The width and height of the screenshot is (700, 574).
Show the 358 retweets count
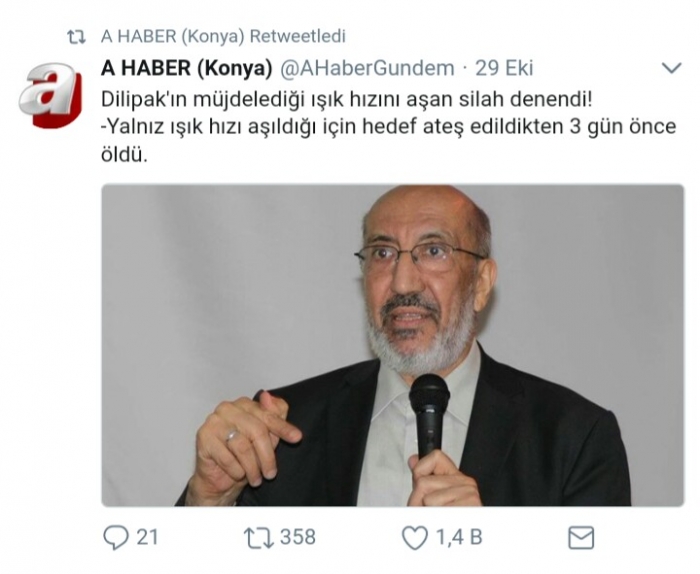pos(298,537)
